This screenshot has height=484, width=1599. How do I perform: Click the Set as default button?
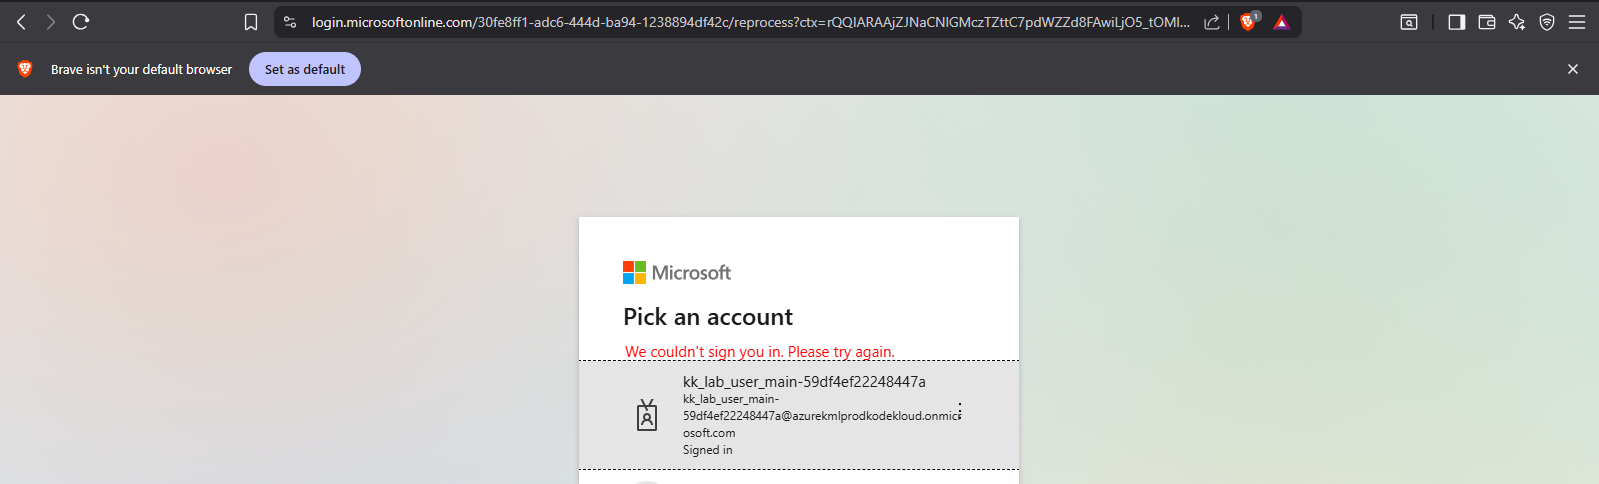[305, 69]
